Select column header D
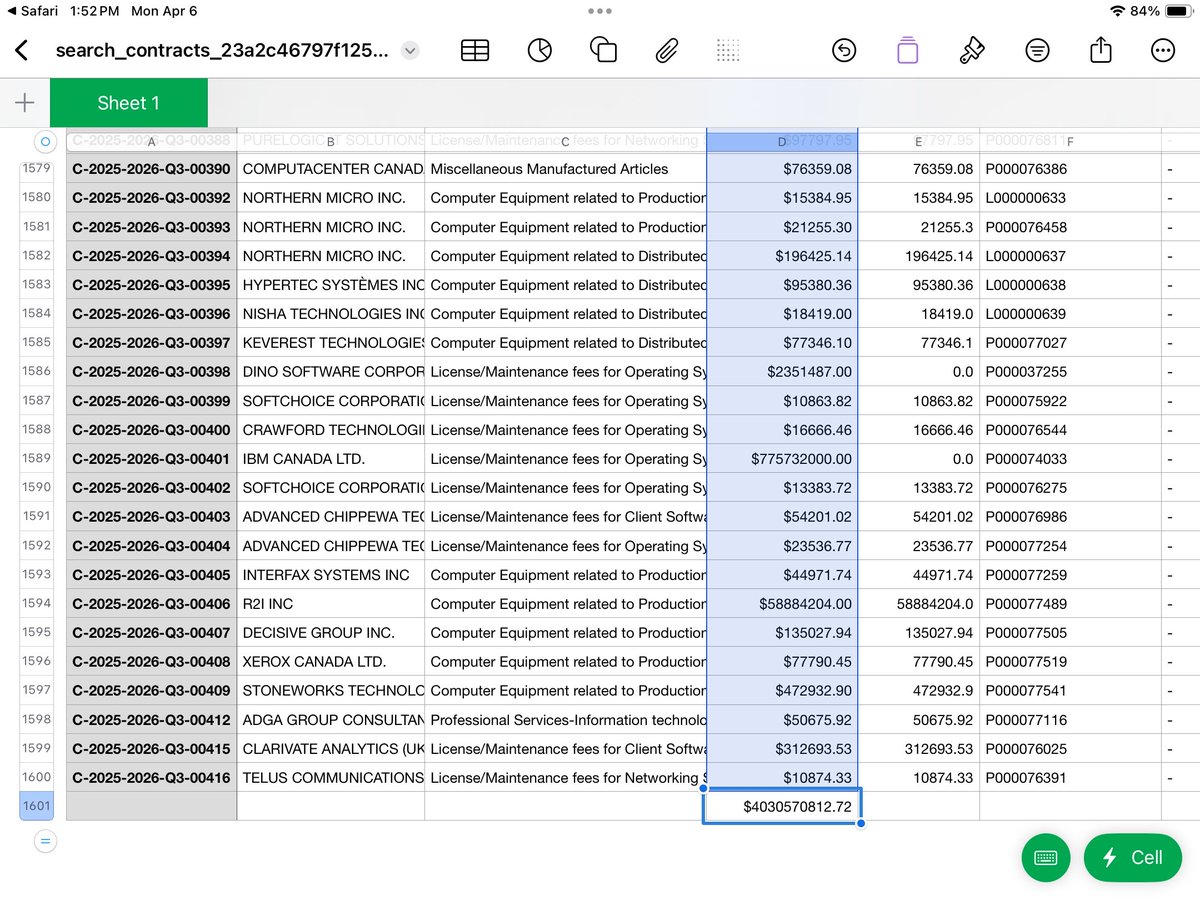The height and width of the screenshot is (900, 1200). [x=782, y=142]
